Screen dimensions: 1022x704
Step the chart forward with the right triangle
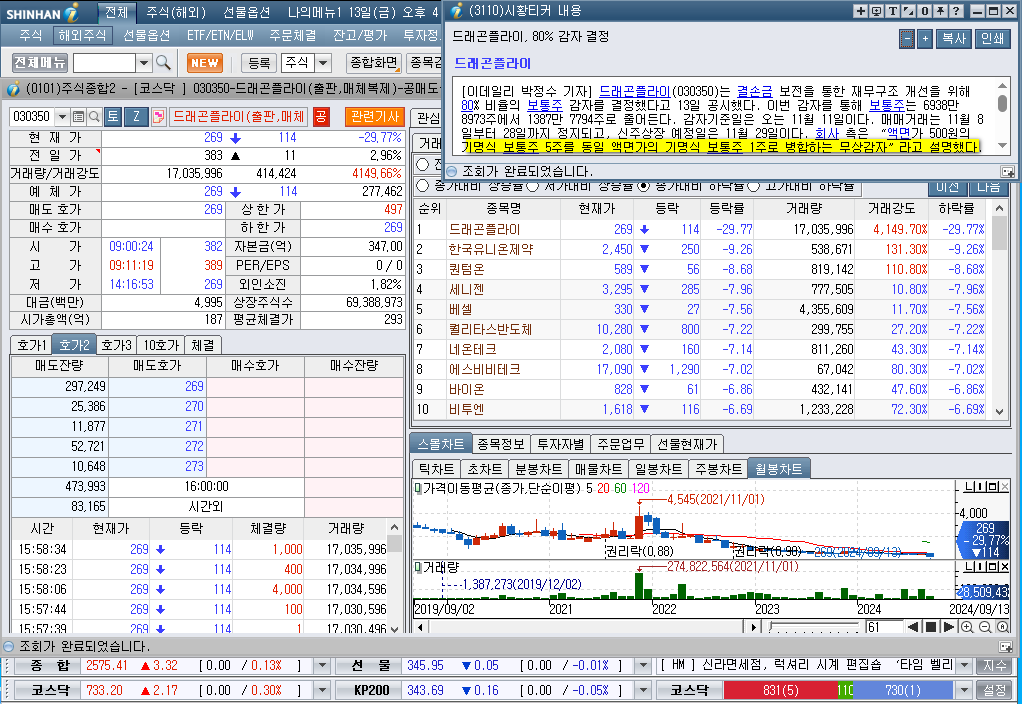tap(949, 627)
